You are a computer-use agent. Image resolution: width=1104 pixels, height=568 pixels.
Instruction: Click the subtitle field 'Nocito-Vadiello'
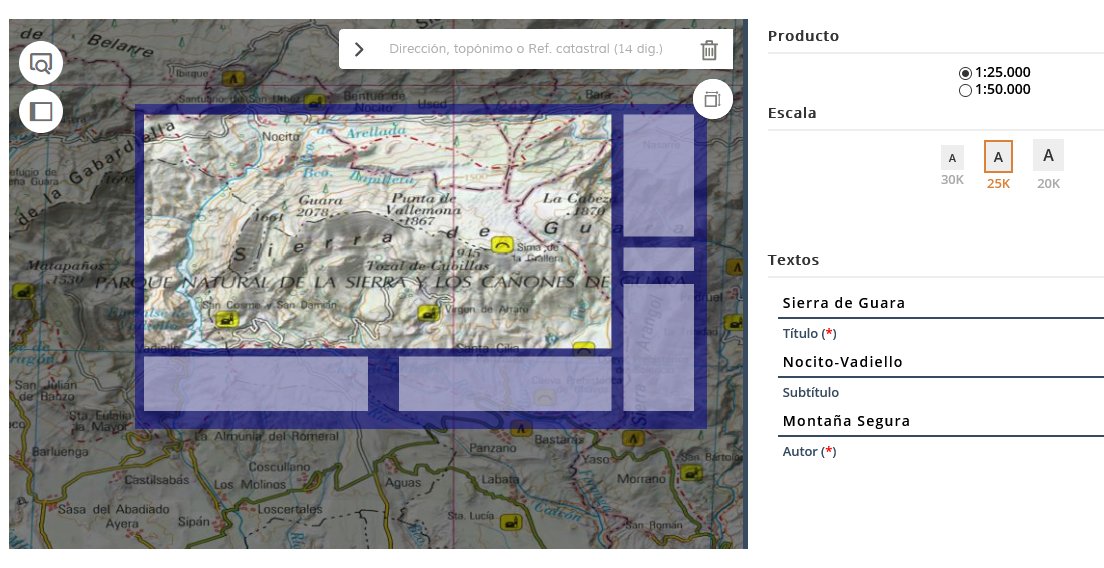pos(943,362)
